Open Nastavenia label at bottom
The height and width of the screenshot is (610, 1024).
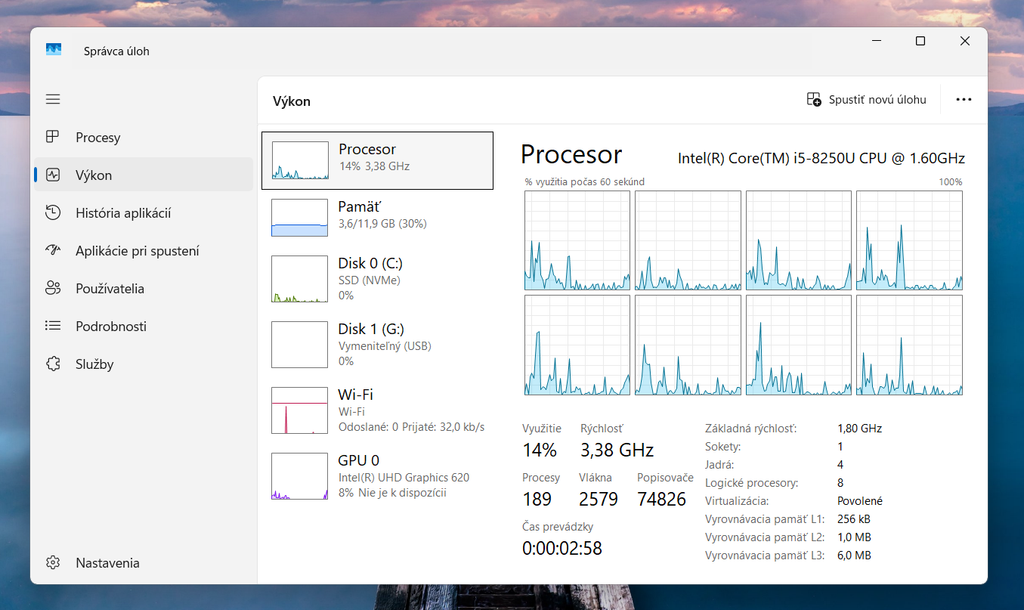point(108,563)
